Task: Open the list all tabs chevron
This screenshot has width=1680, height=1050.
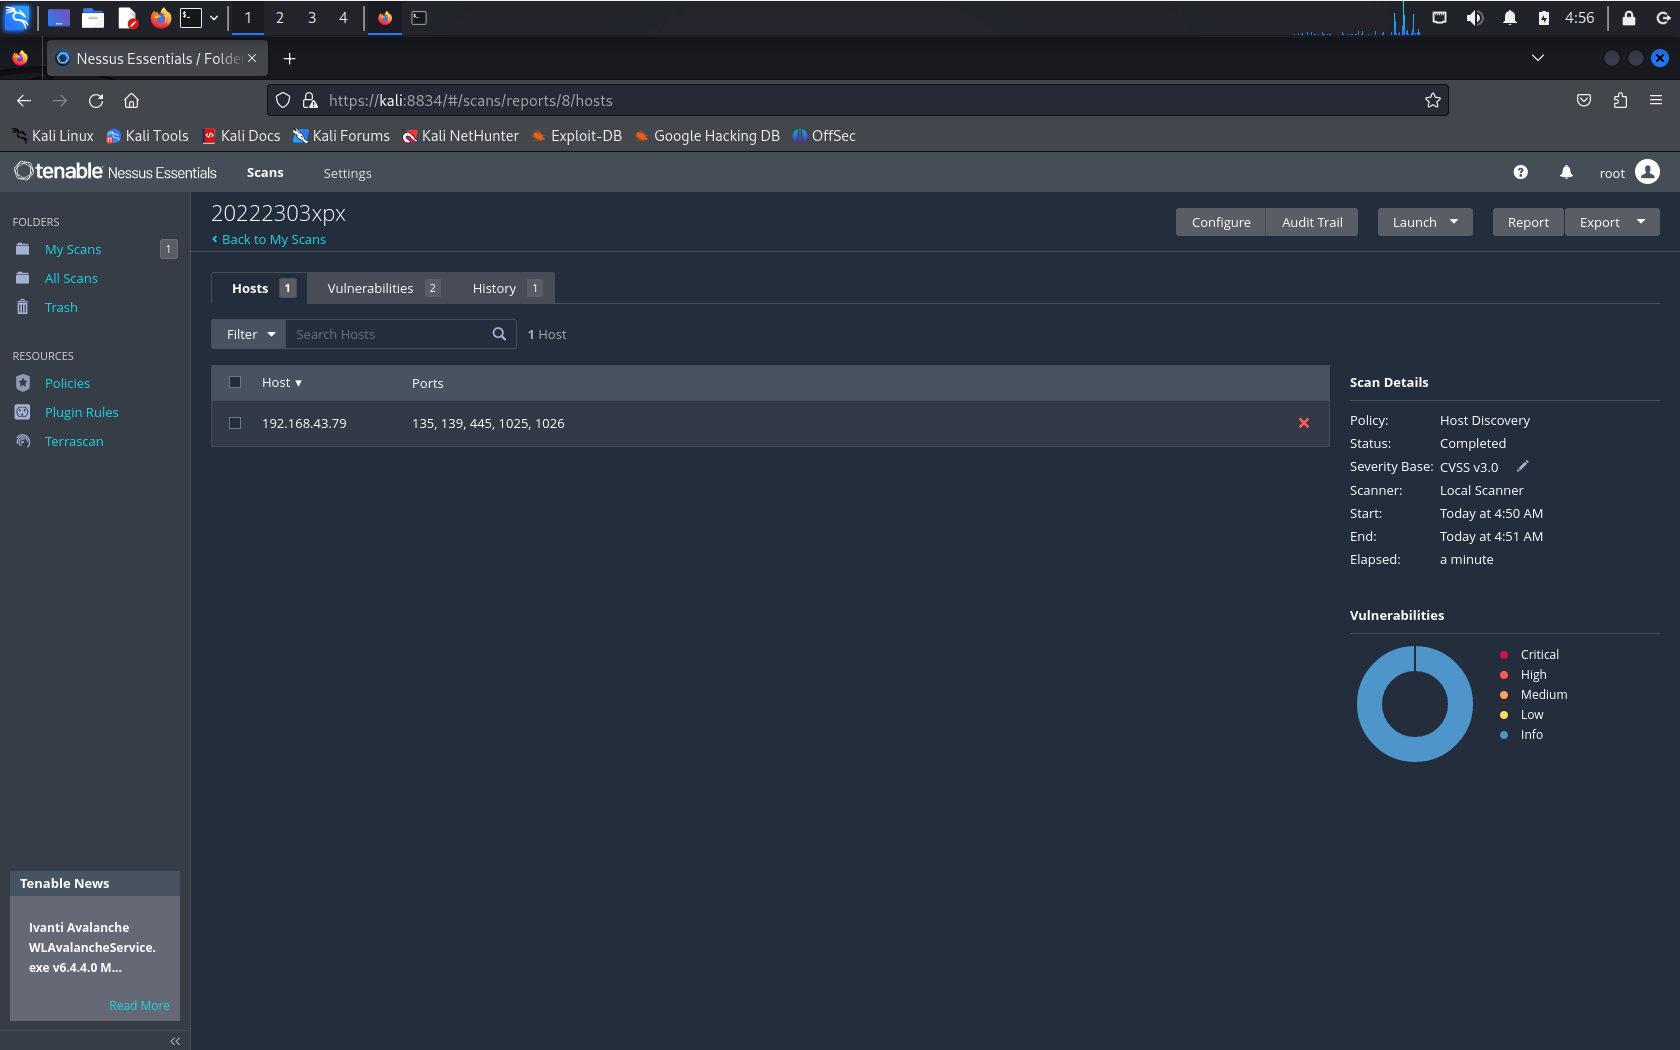Action: pos(1538,58)
